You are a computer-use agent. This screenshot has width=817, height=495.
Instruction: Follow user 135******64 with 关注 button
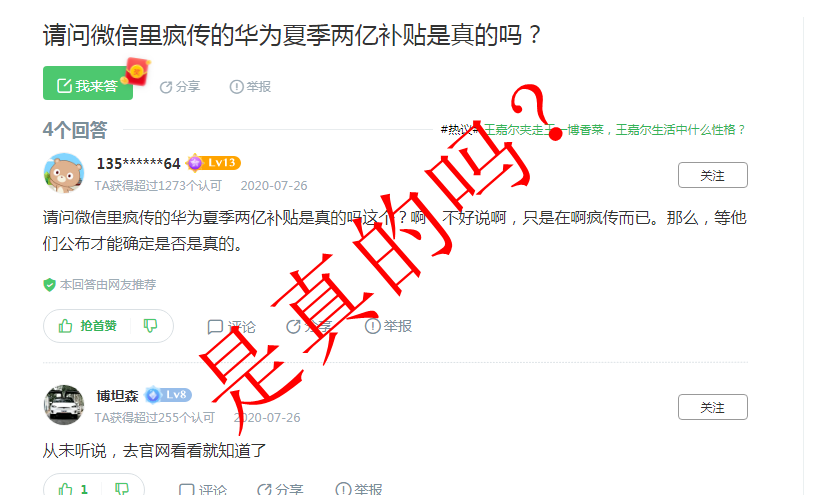pos(712,175)
